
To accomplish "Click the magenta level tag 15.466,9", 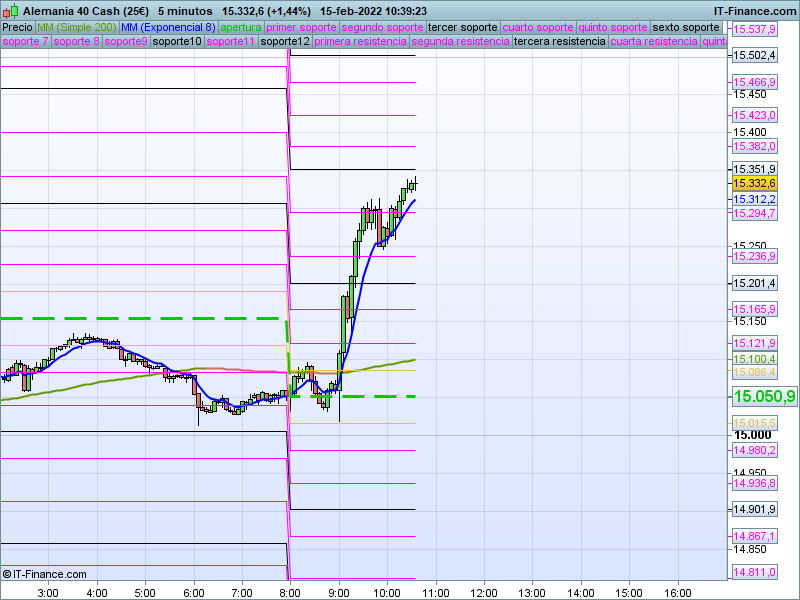I will coord(754,82).
